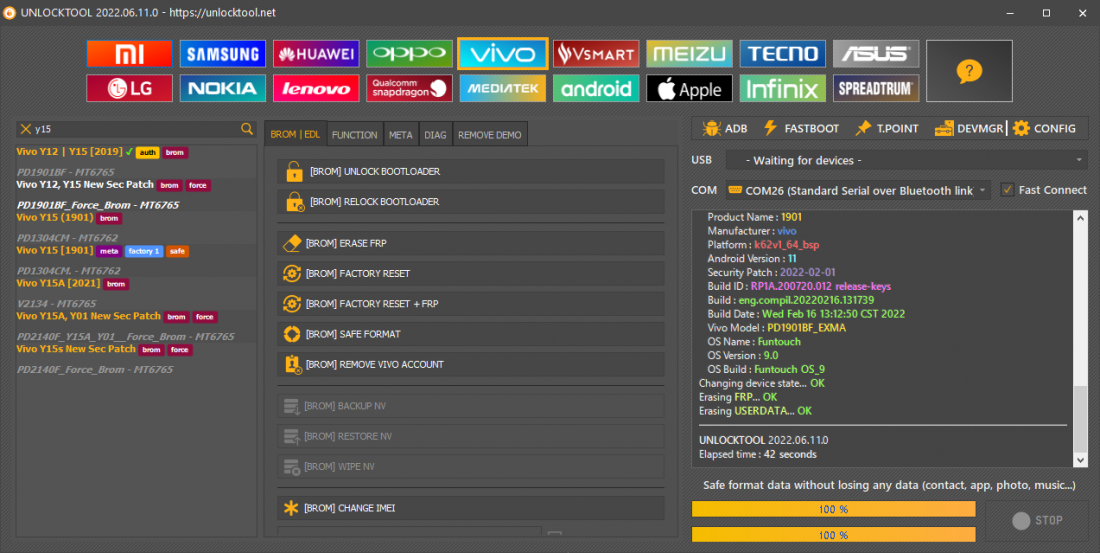1100x553 pixels.
Task: Select the OPPO brand logo
Action: tap(409, 54)
